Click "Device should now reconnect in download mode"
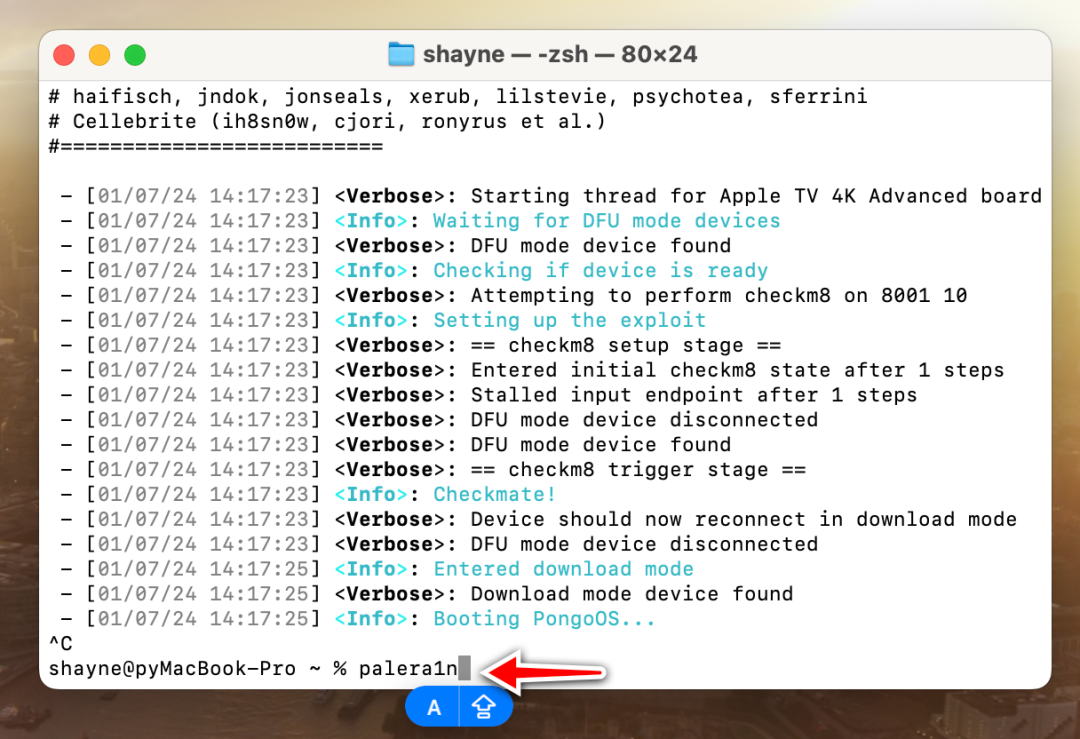The image size is (1080, 739). 743,519
